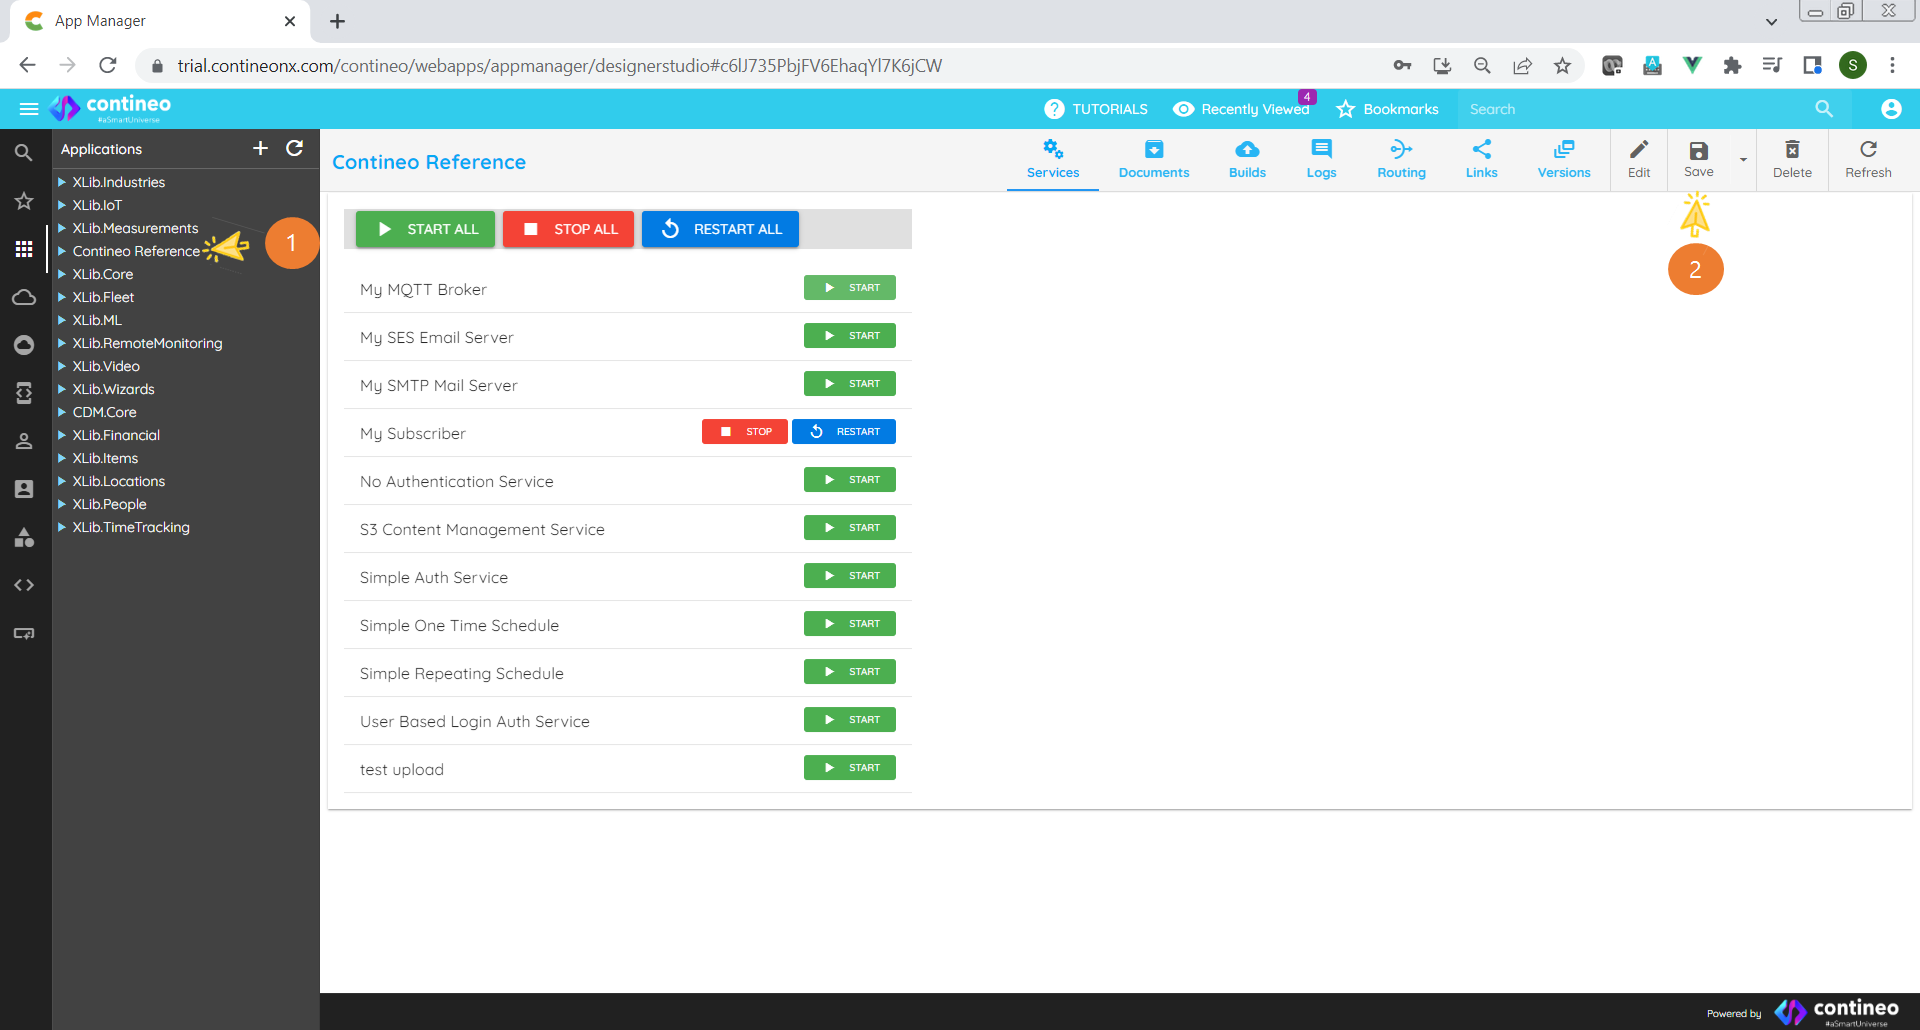
Task: Restart the My Subscriber service
Action: tap(843, 432)
